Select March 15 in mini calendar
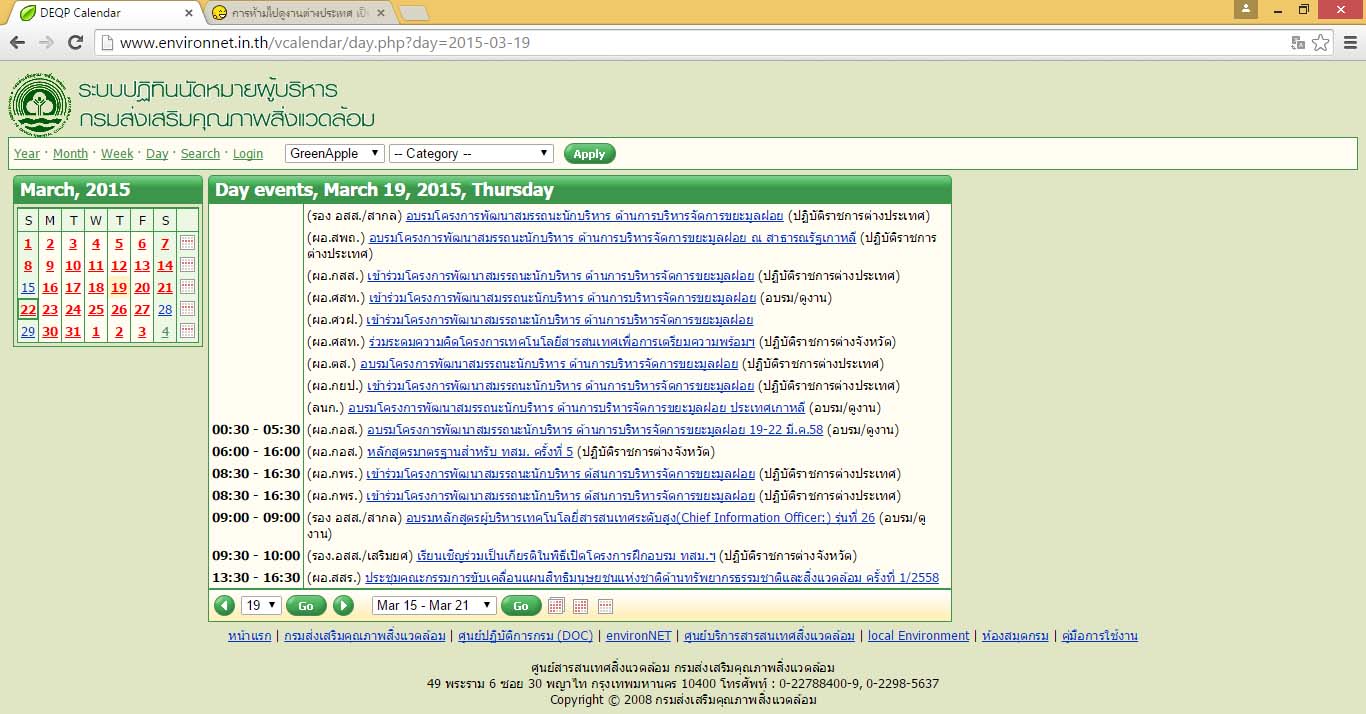This screenshot has width=1366, height=714. coord(28,287)
